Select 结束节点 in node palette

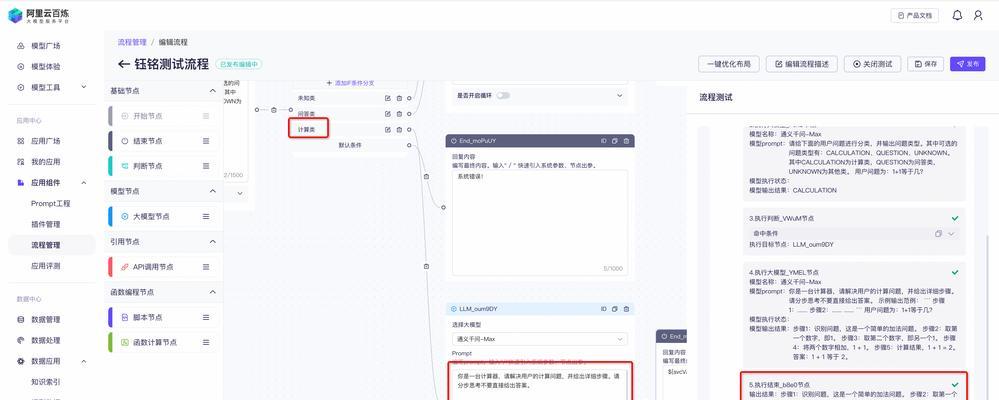click(x=165, y=141)
